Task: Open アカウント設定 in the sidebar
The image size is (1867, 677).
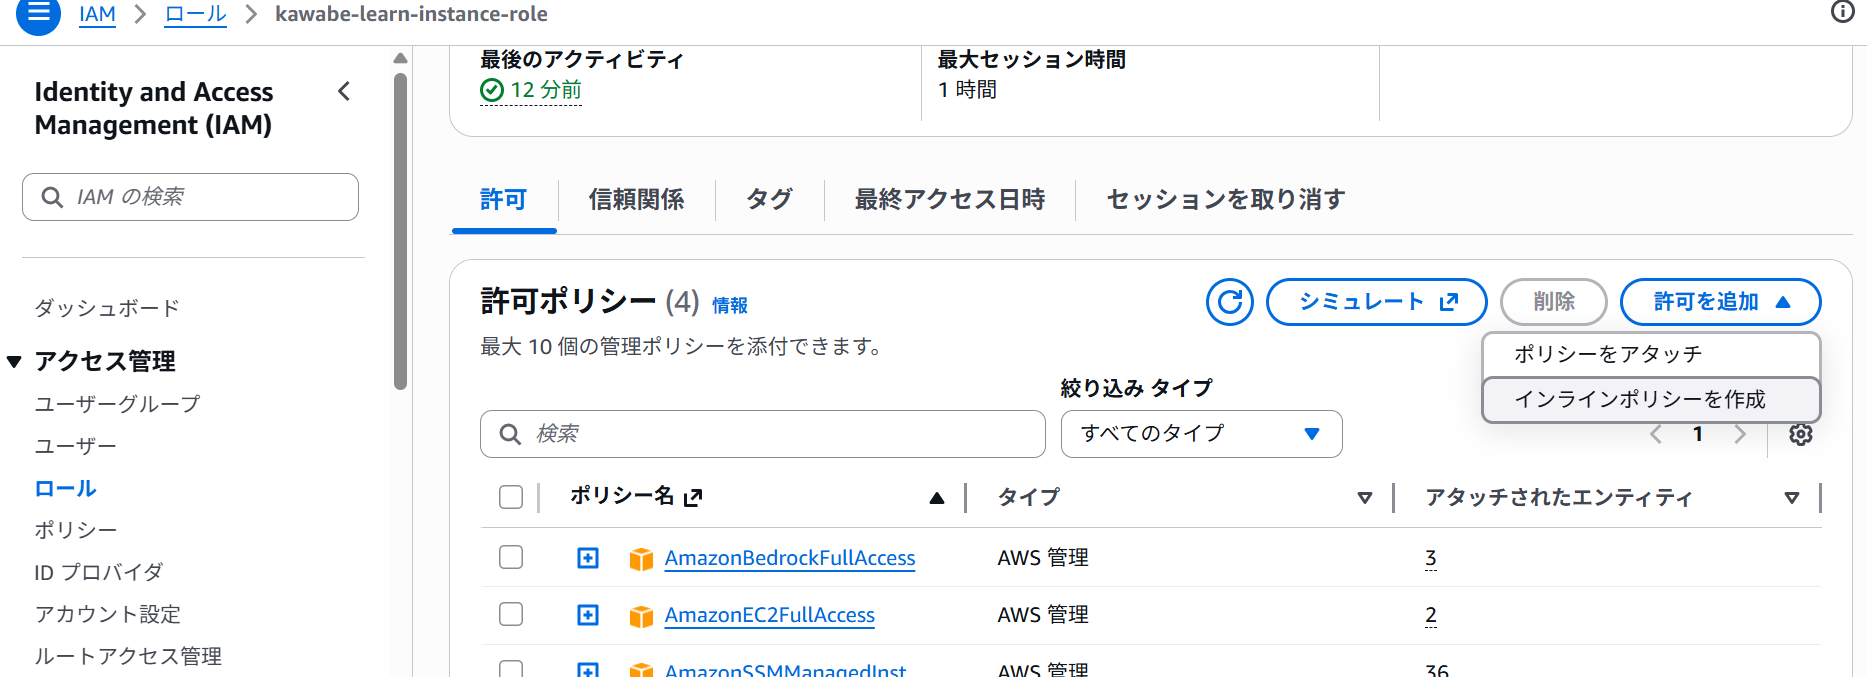Action: (x=107, y=614)
